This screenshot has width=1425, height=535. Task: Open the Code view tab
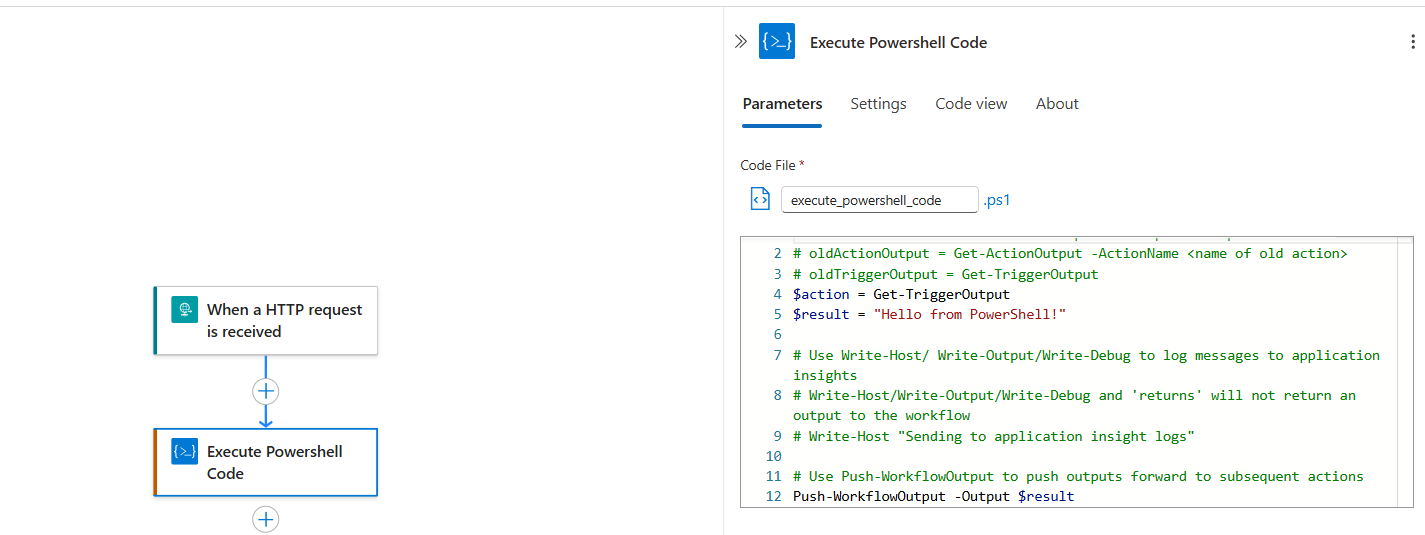[x=971, y=104]
